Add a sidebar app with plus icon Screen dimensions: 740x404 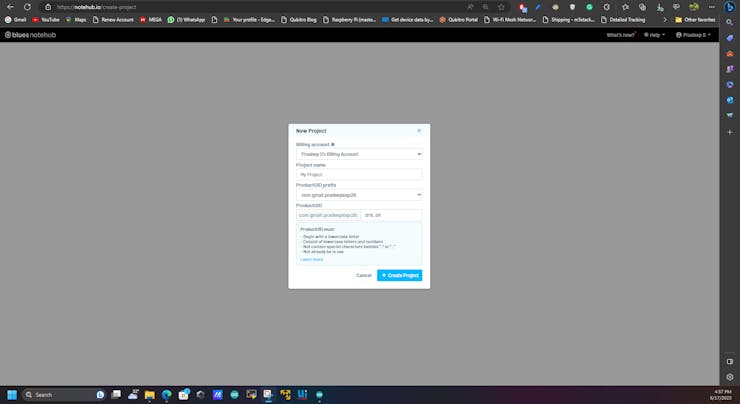[730, 132]
